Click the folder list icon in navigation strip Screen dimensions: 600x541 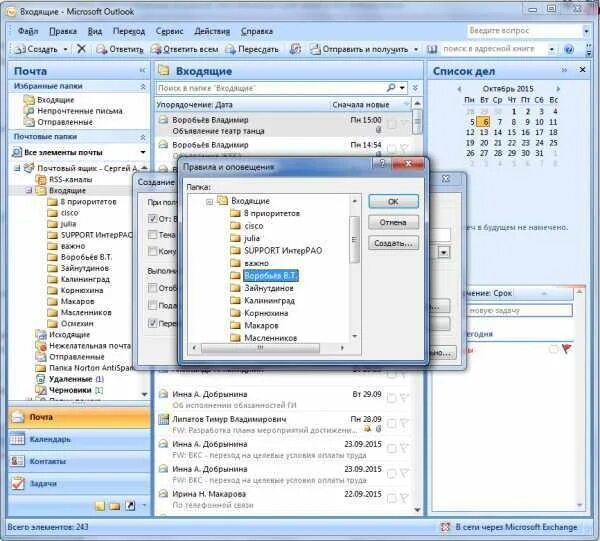[x=115, y=506]
